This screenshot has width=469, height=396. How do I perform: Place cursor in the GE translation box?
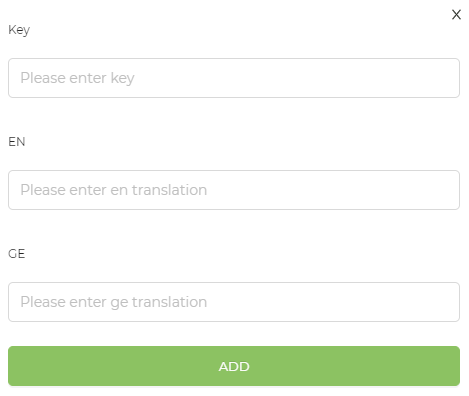234,302
